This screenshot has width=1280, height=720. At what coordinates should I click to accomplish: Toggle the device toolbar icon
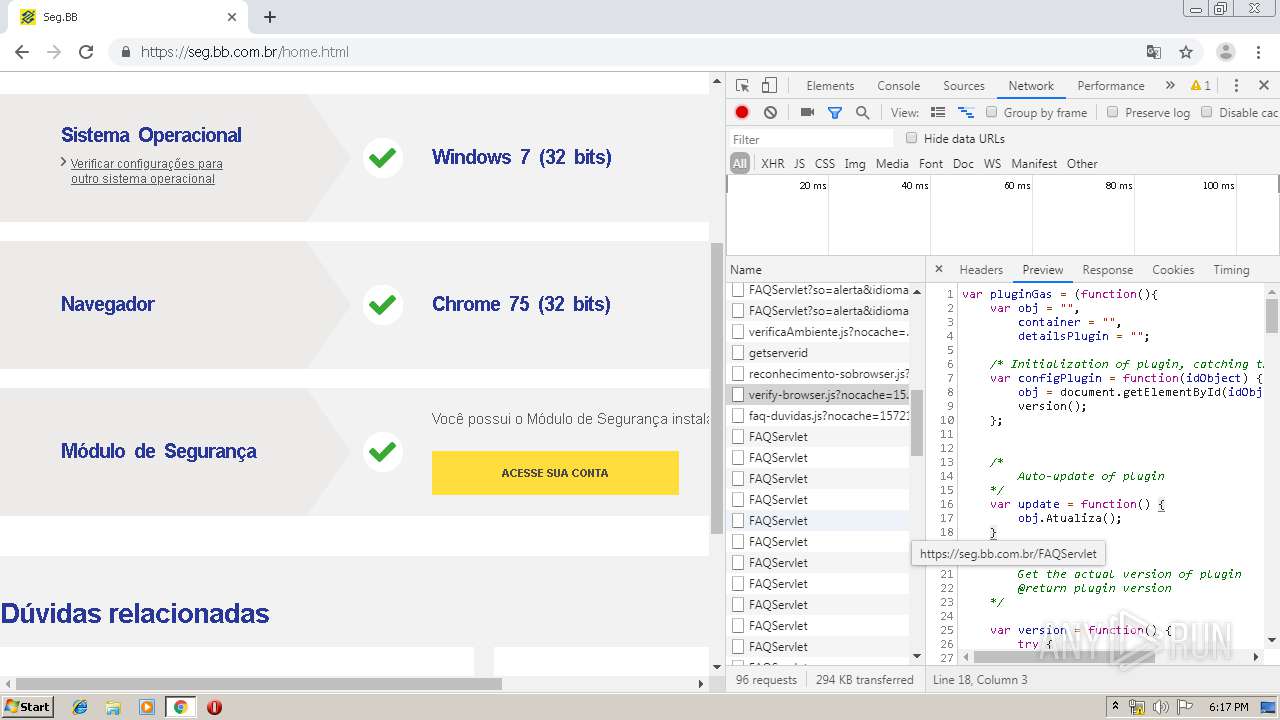point(769,86)
